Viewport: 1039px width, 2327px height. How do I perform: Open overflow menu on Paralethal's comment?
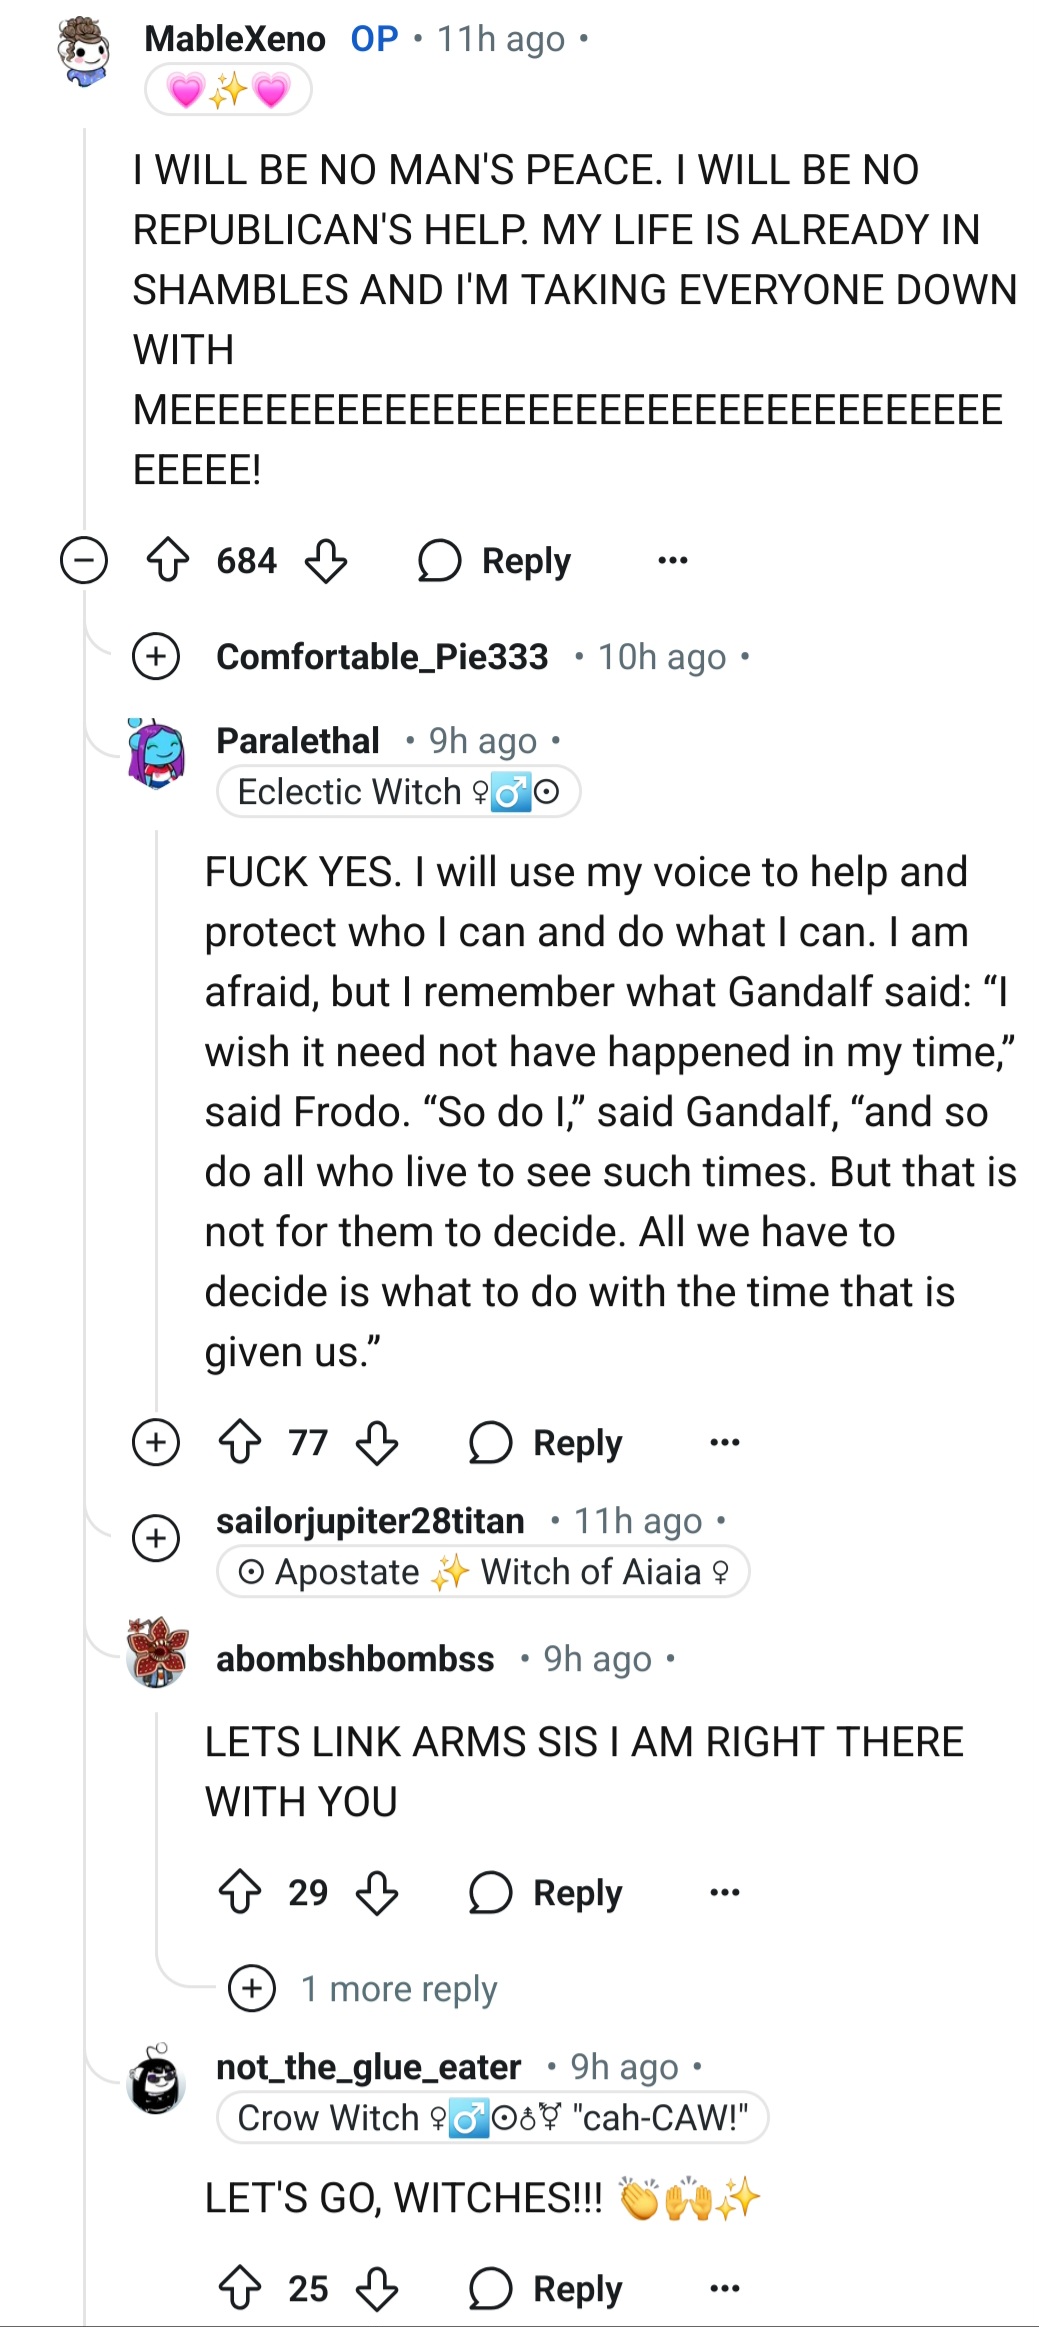724,1442
